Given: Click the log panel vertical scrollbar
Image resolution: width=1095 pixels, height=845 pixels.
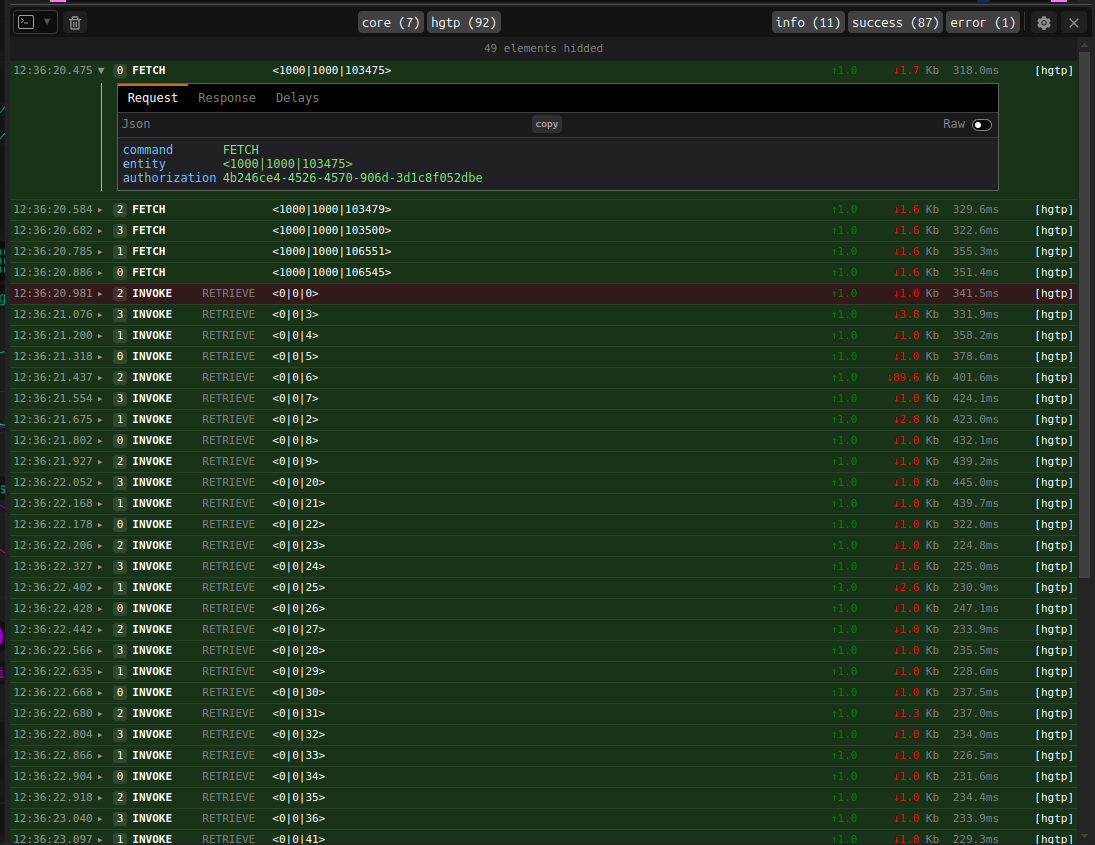Looking at the screenshot, I should coord(1085,314).
